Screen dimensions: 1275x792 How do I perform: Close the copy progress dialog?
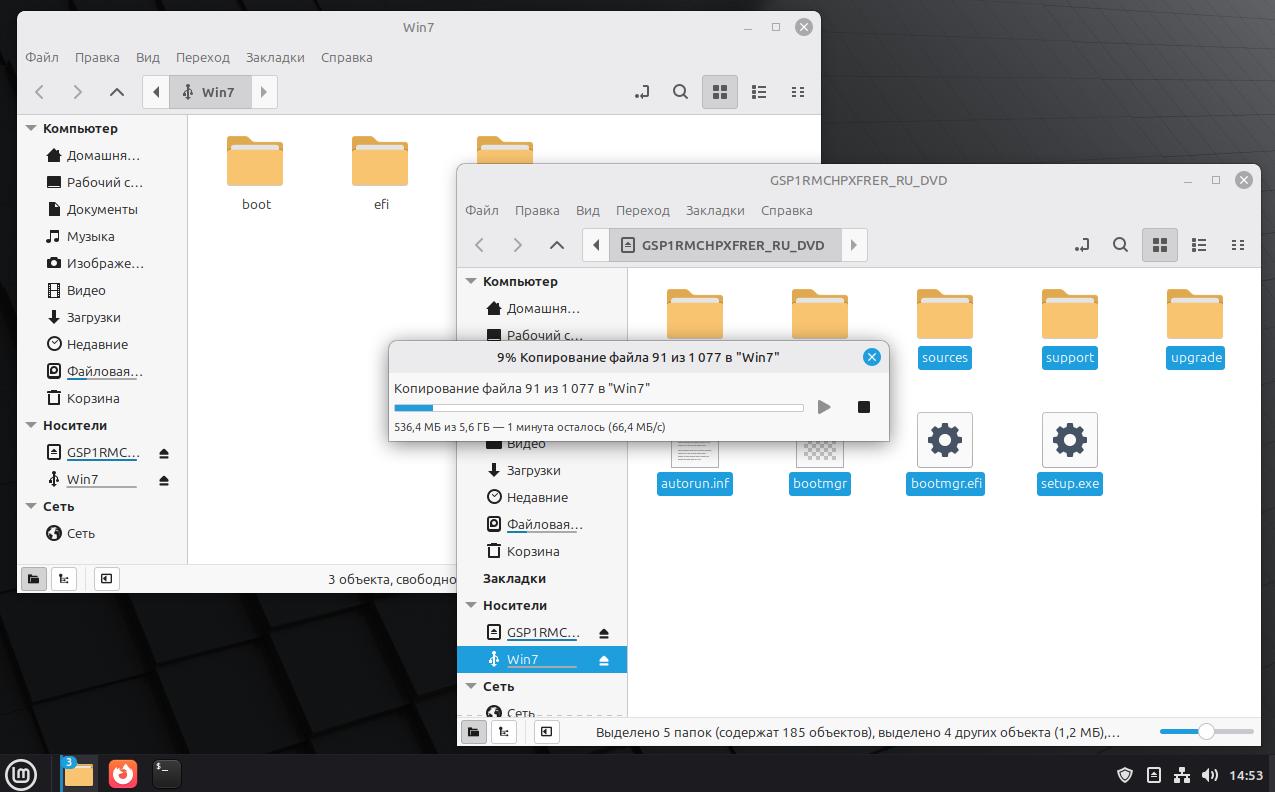point(872,357)
